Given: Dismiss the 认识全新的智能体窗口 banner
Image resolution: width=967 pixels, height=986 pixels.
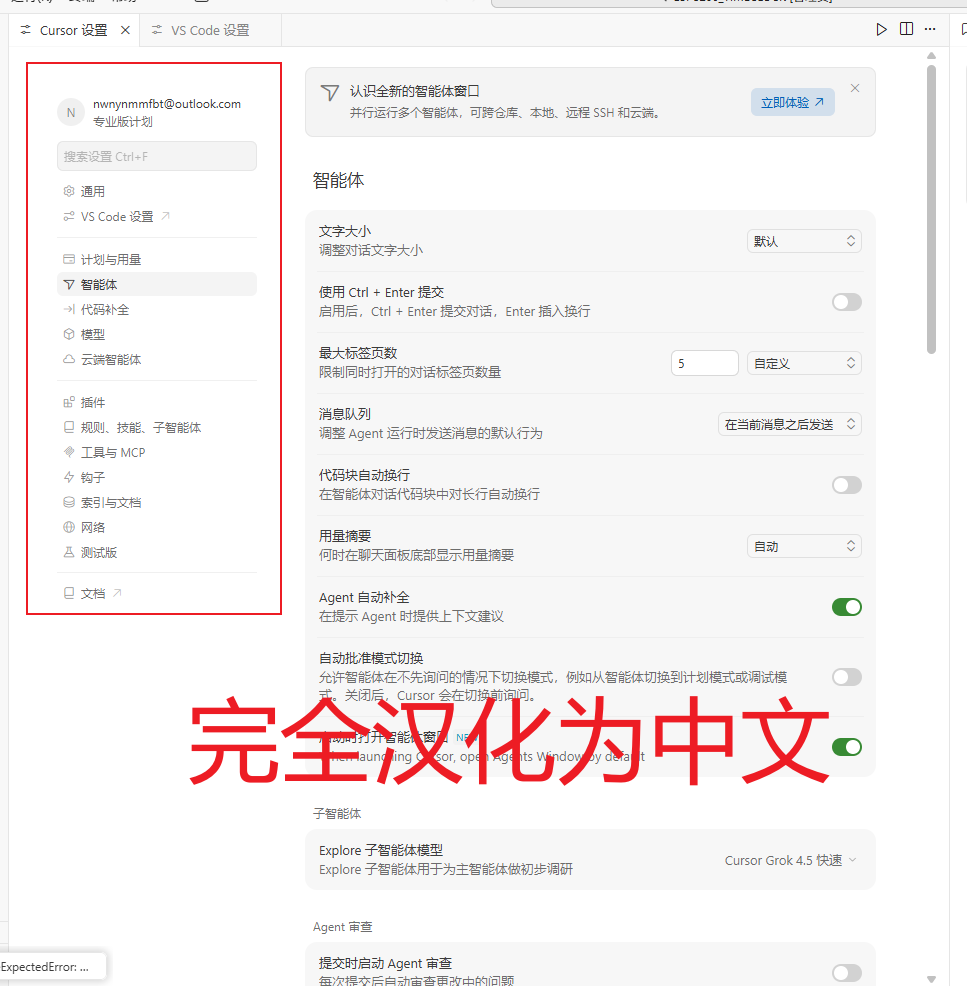Looking at the screenshot, I should [854, 88].
